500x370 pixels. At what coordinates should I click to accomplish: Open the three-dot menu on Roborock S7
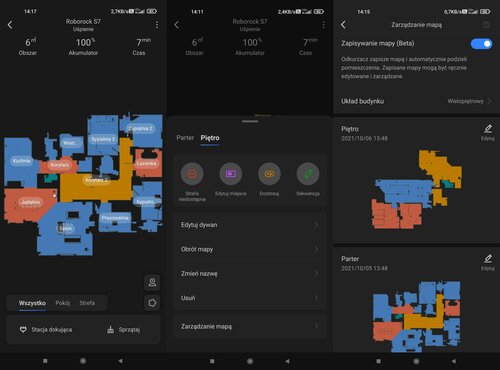pyautogui.click(x=157, y=25)
